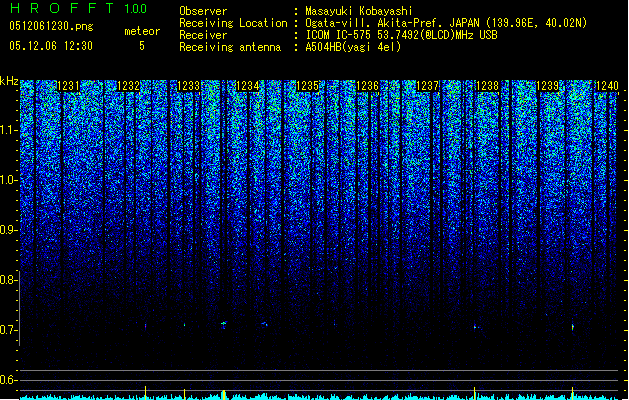
Task: Select observer name Masayuki Kobayashi
Action: pyautogui.click(x=359, y=11)
